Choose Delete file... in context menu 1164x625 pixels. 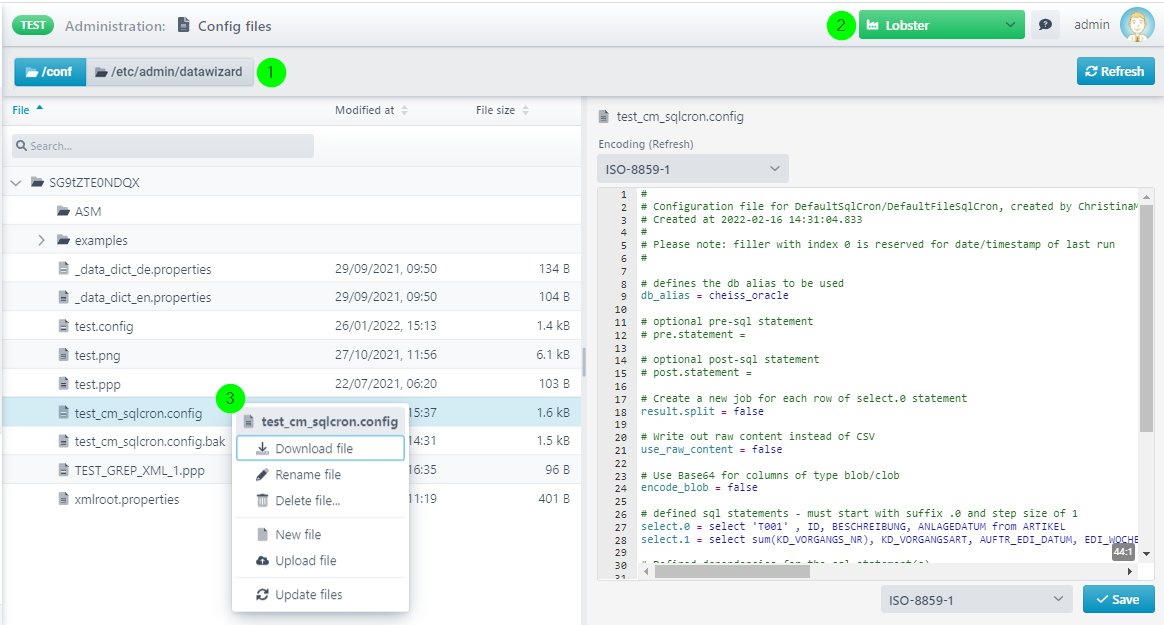tap(320, 500)
